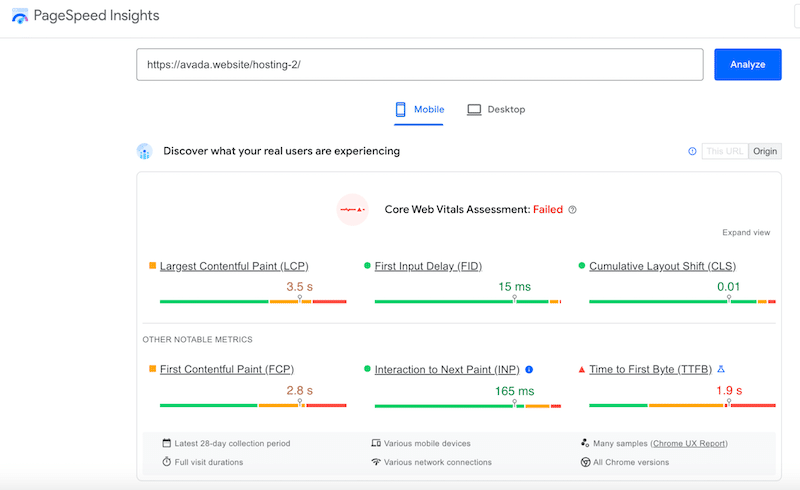Expand view of Core Web Vitals
800x490 pixels.
point(746,232)
